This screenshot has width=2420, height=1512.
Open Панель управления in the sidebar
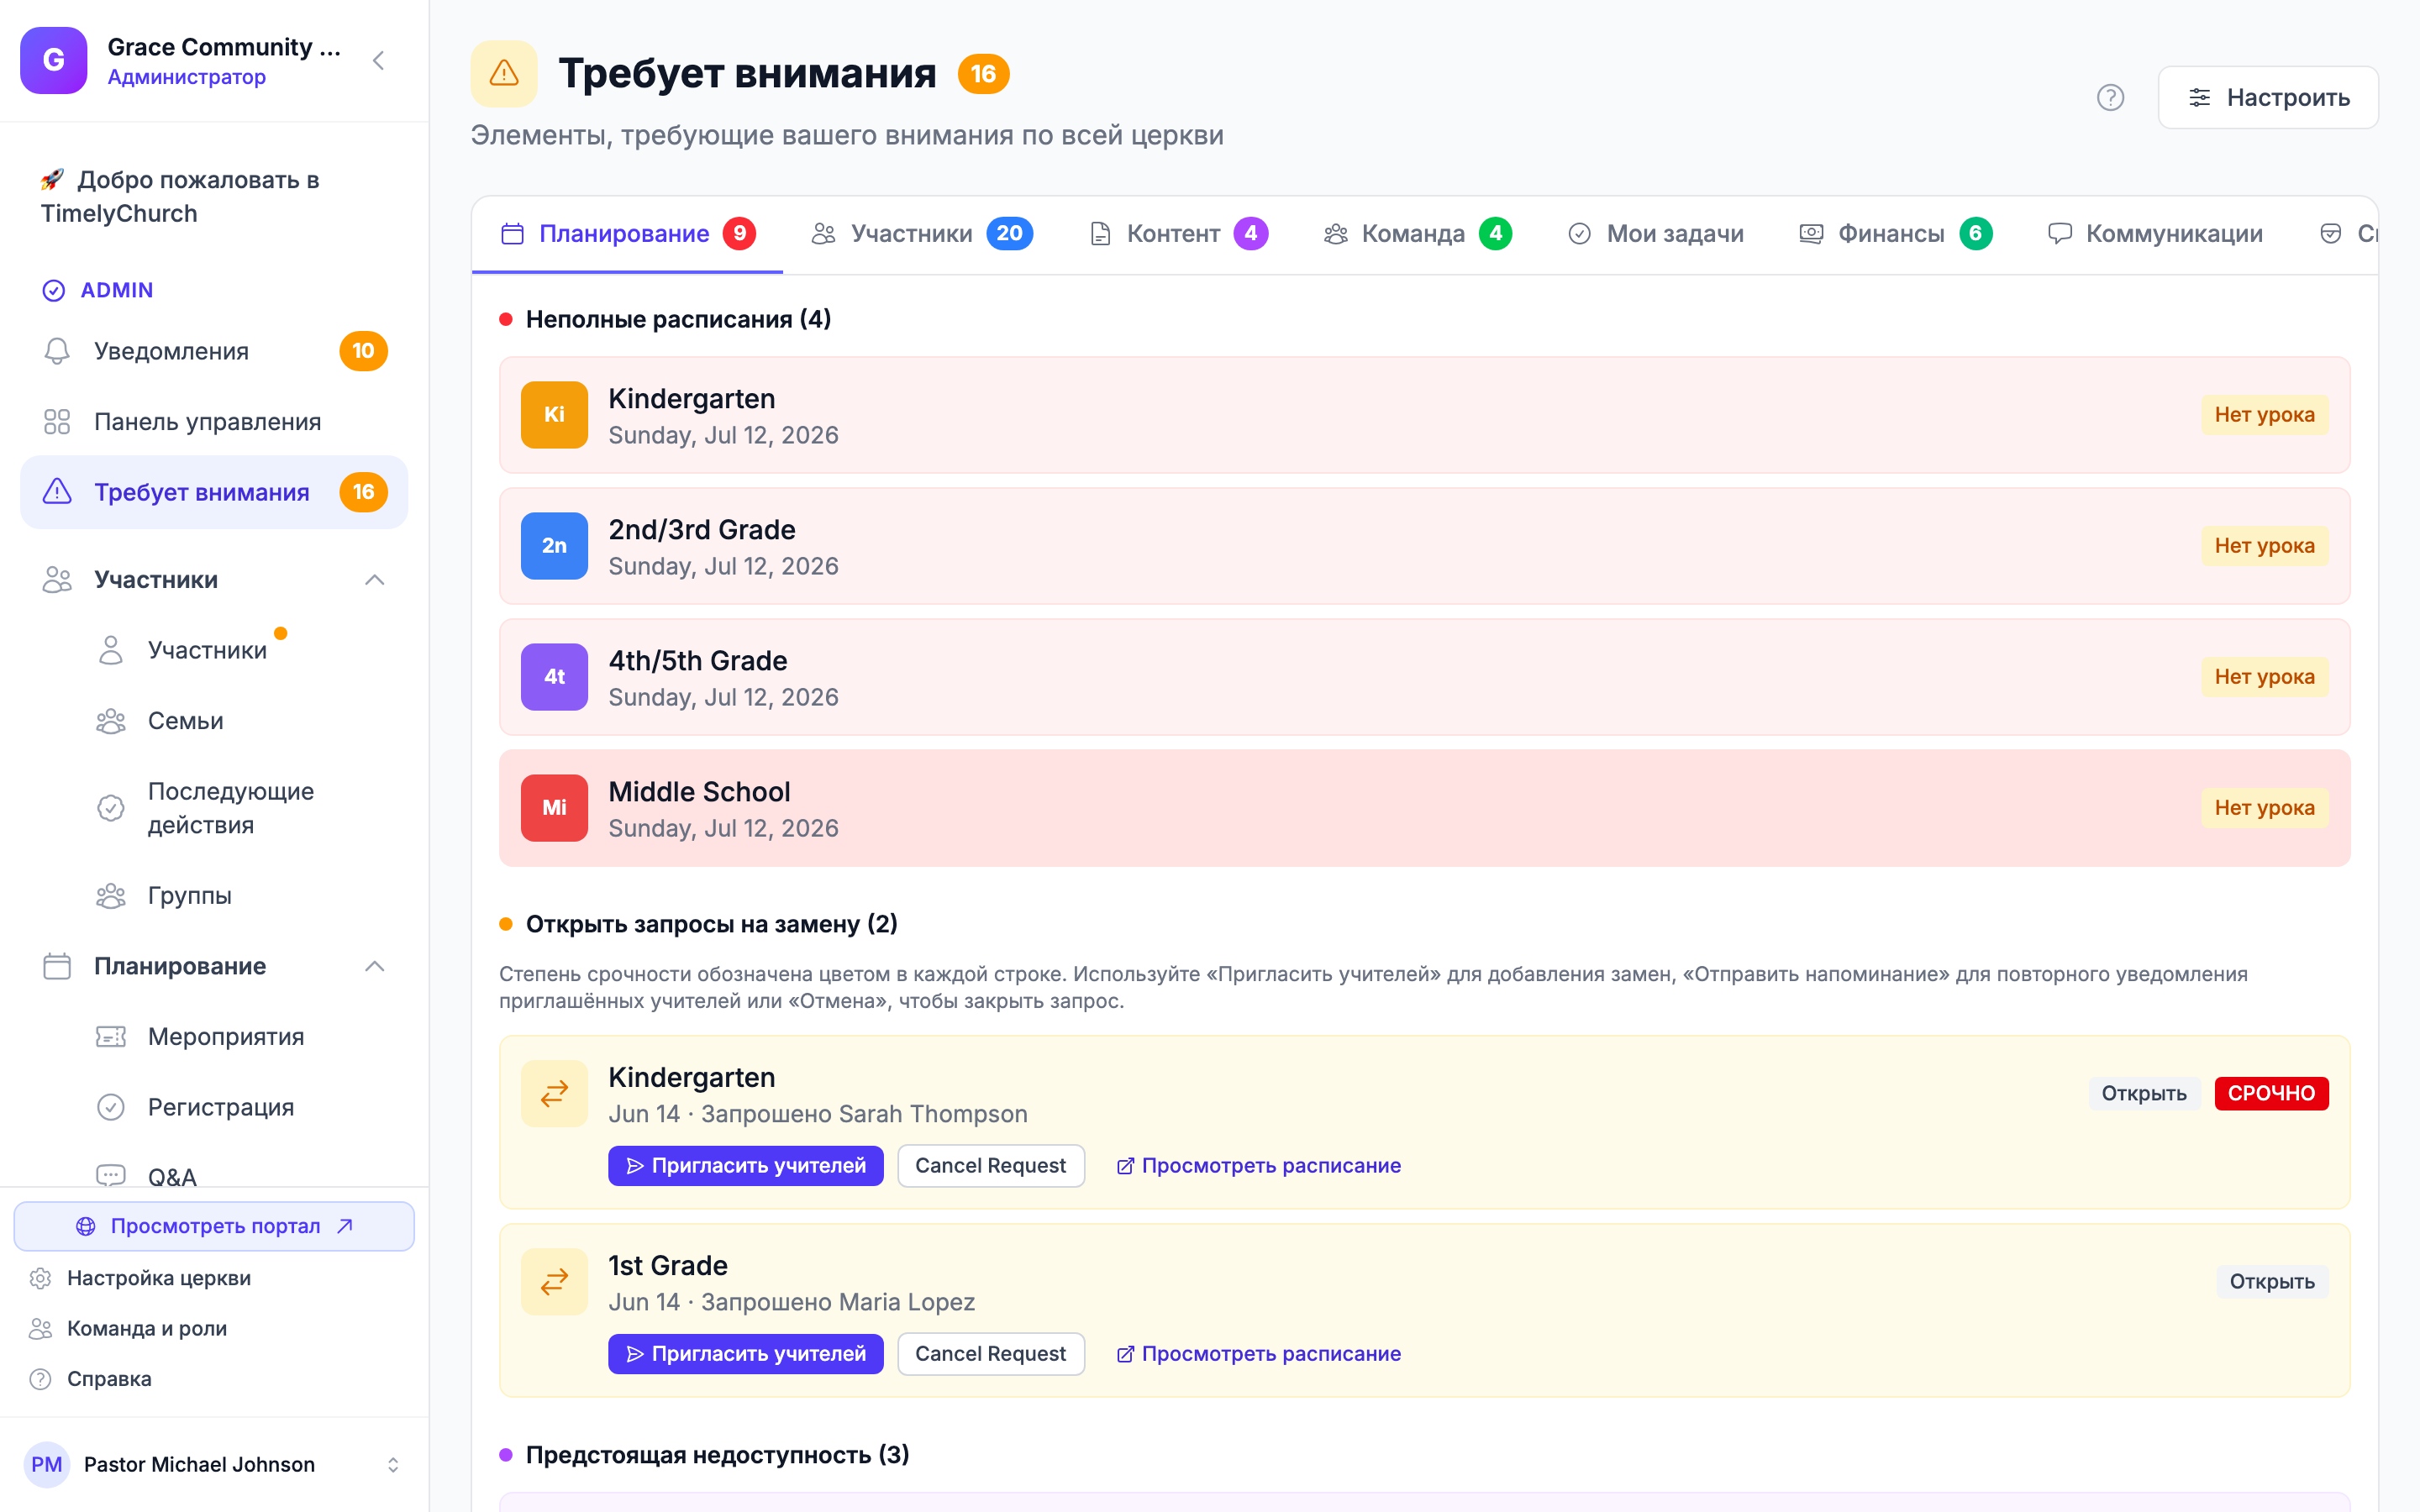click(214, 422)
